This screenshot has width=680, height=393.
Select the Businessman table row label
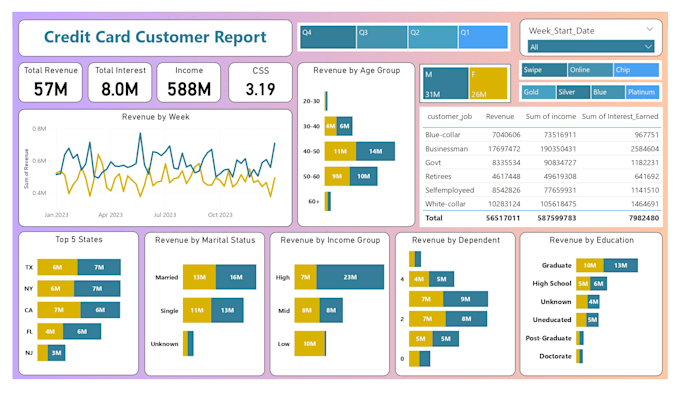446,149
